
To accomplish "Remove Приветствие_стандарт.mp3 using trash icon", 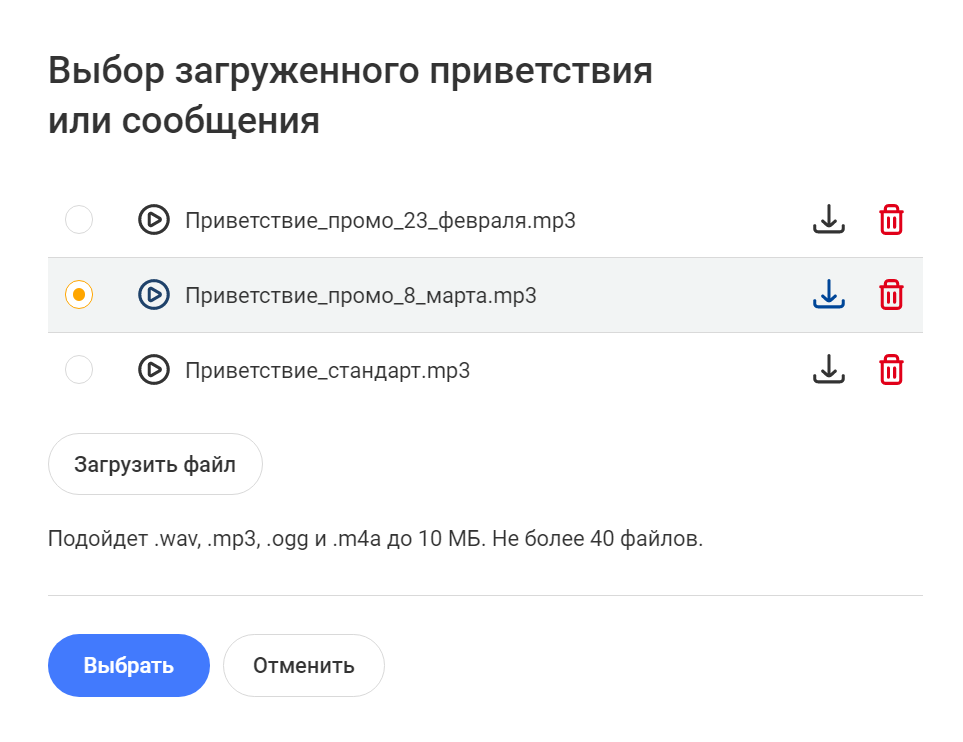I will point(891,370).
